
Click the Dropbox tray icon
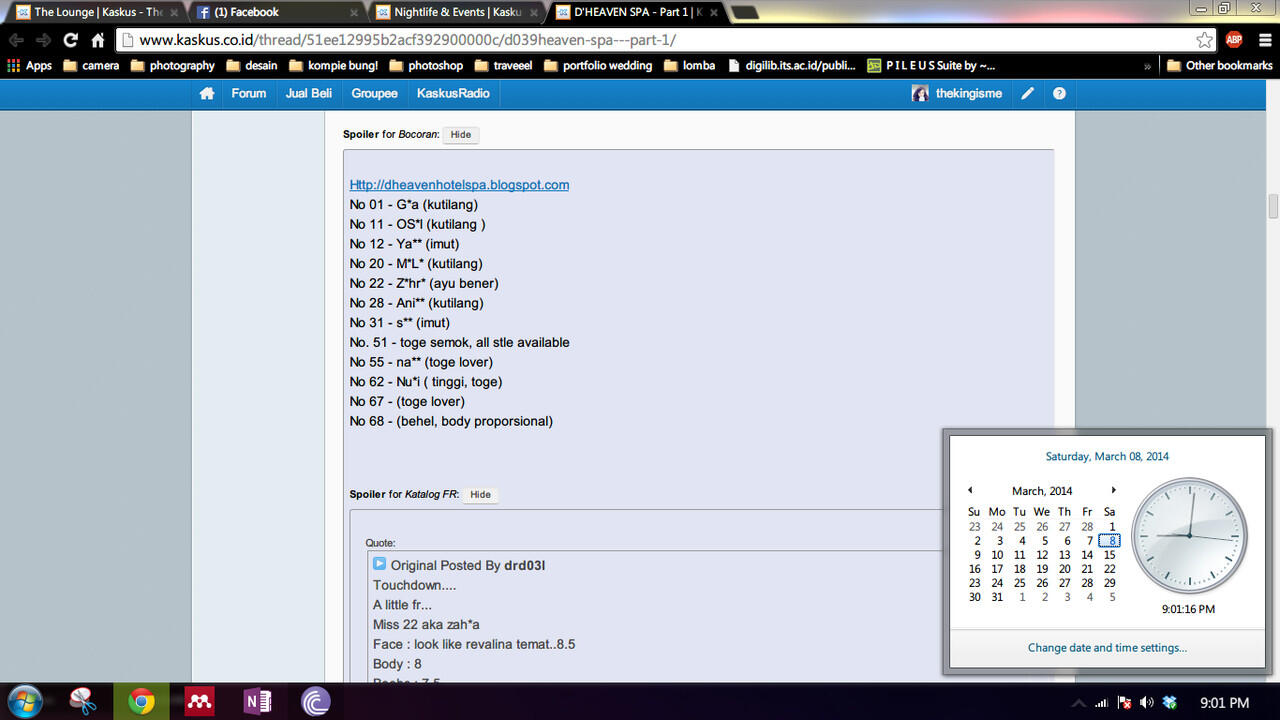1170,703
